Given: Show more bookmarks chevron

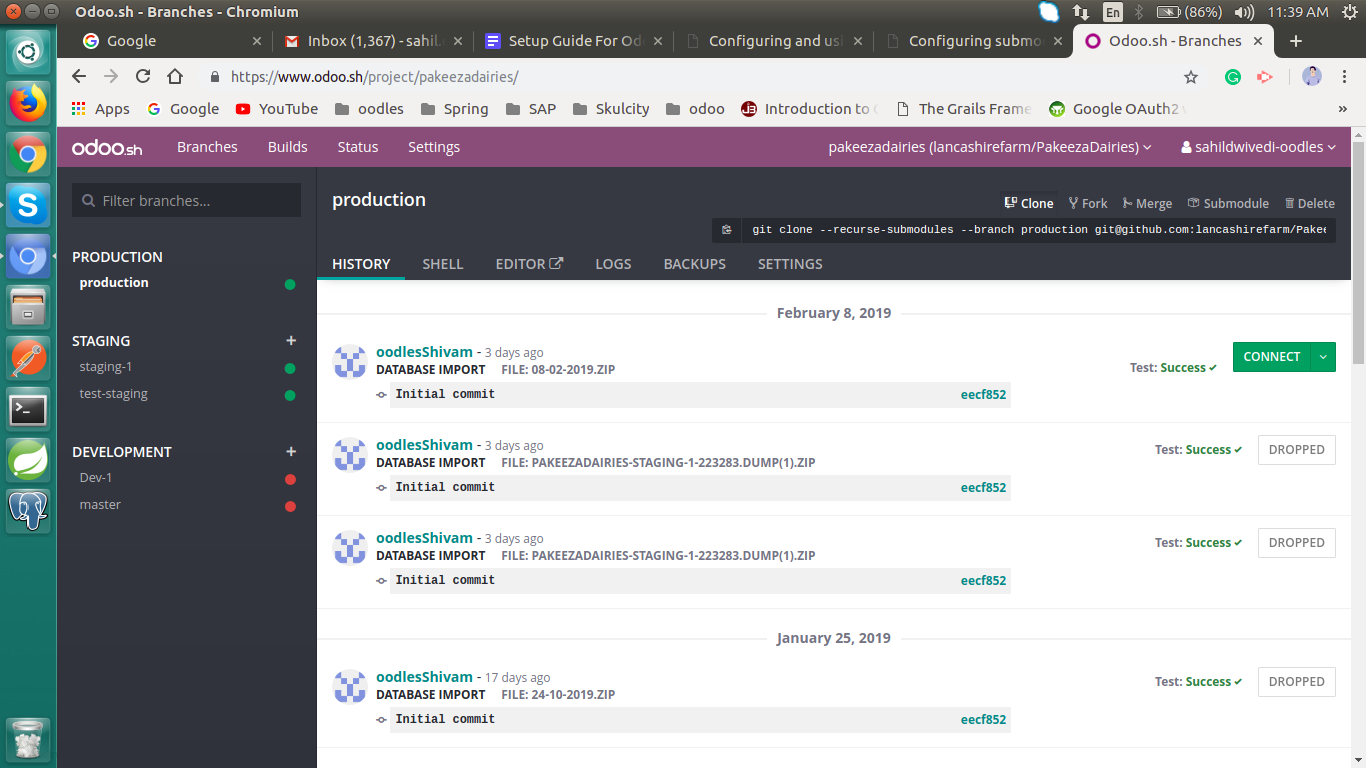Looking at the screenshot, I should pos(1342,109).
